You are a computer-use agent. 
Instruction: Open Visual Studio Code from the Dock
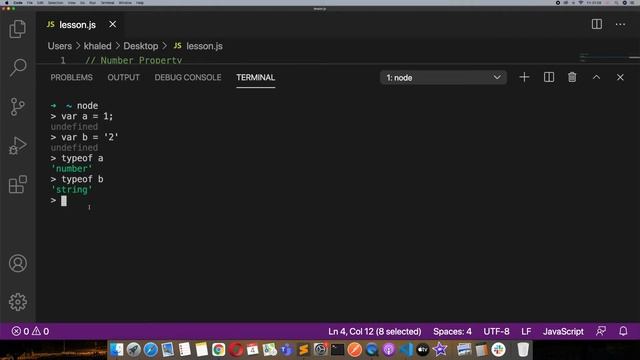[406, 350]
